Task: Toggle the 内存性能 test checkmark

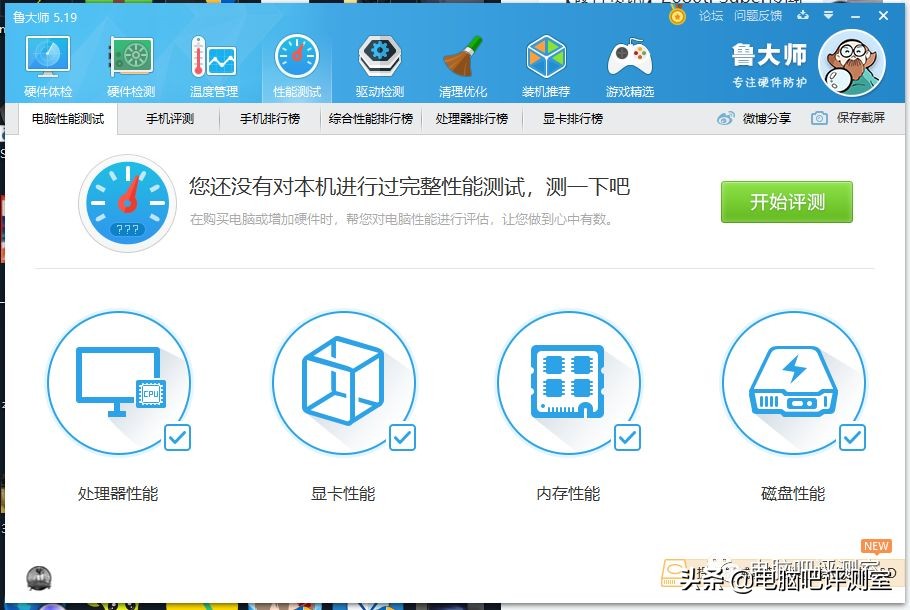Action: [x=627, y=437]
